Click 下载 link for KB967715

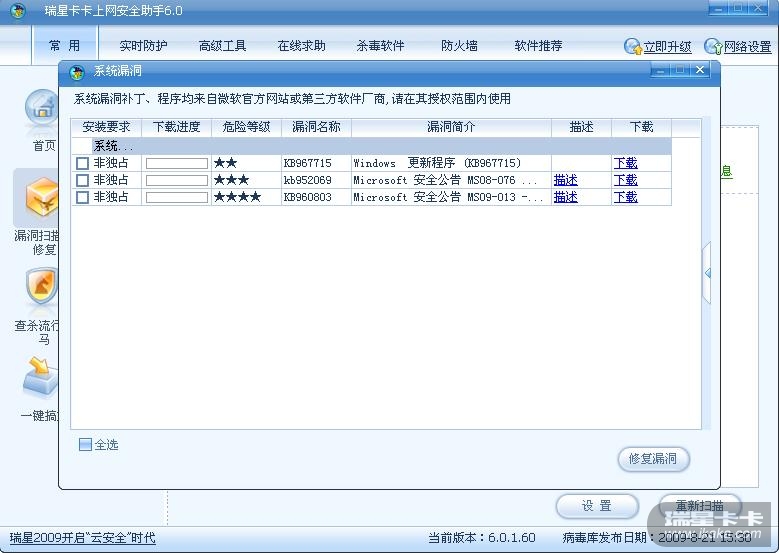(625, 163)
